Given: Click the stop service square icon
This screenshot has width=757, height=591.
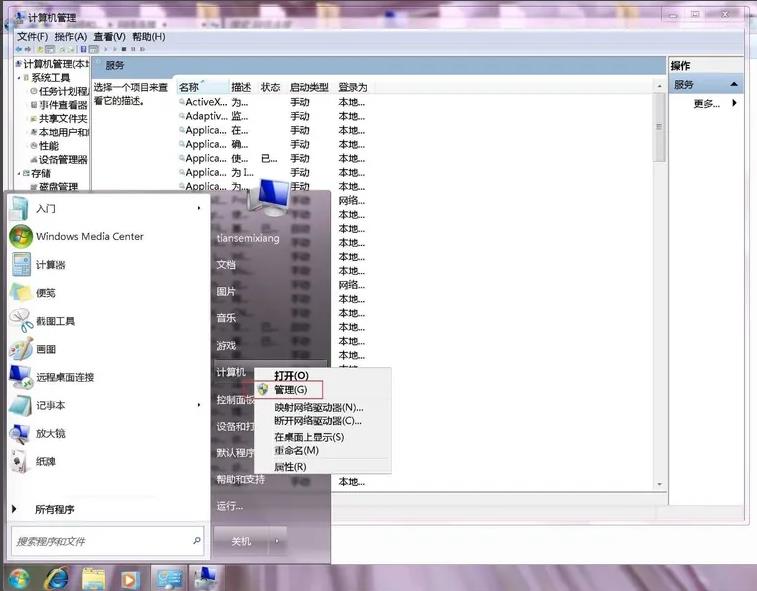Looking at the screenshot, I should tap(124, 49).
